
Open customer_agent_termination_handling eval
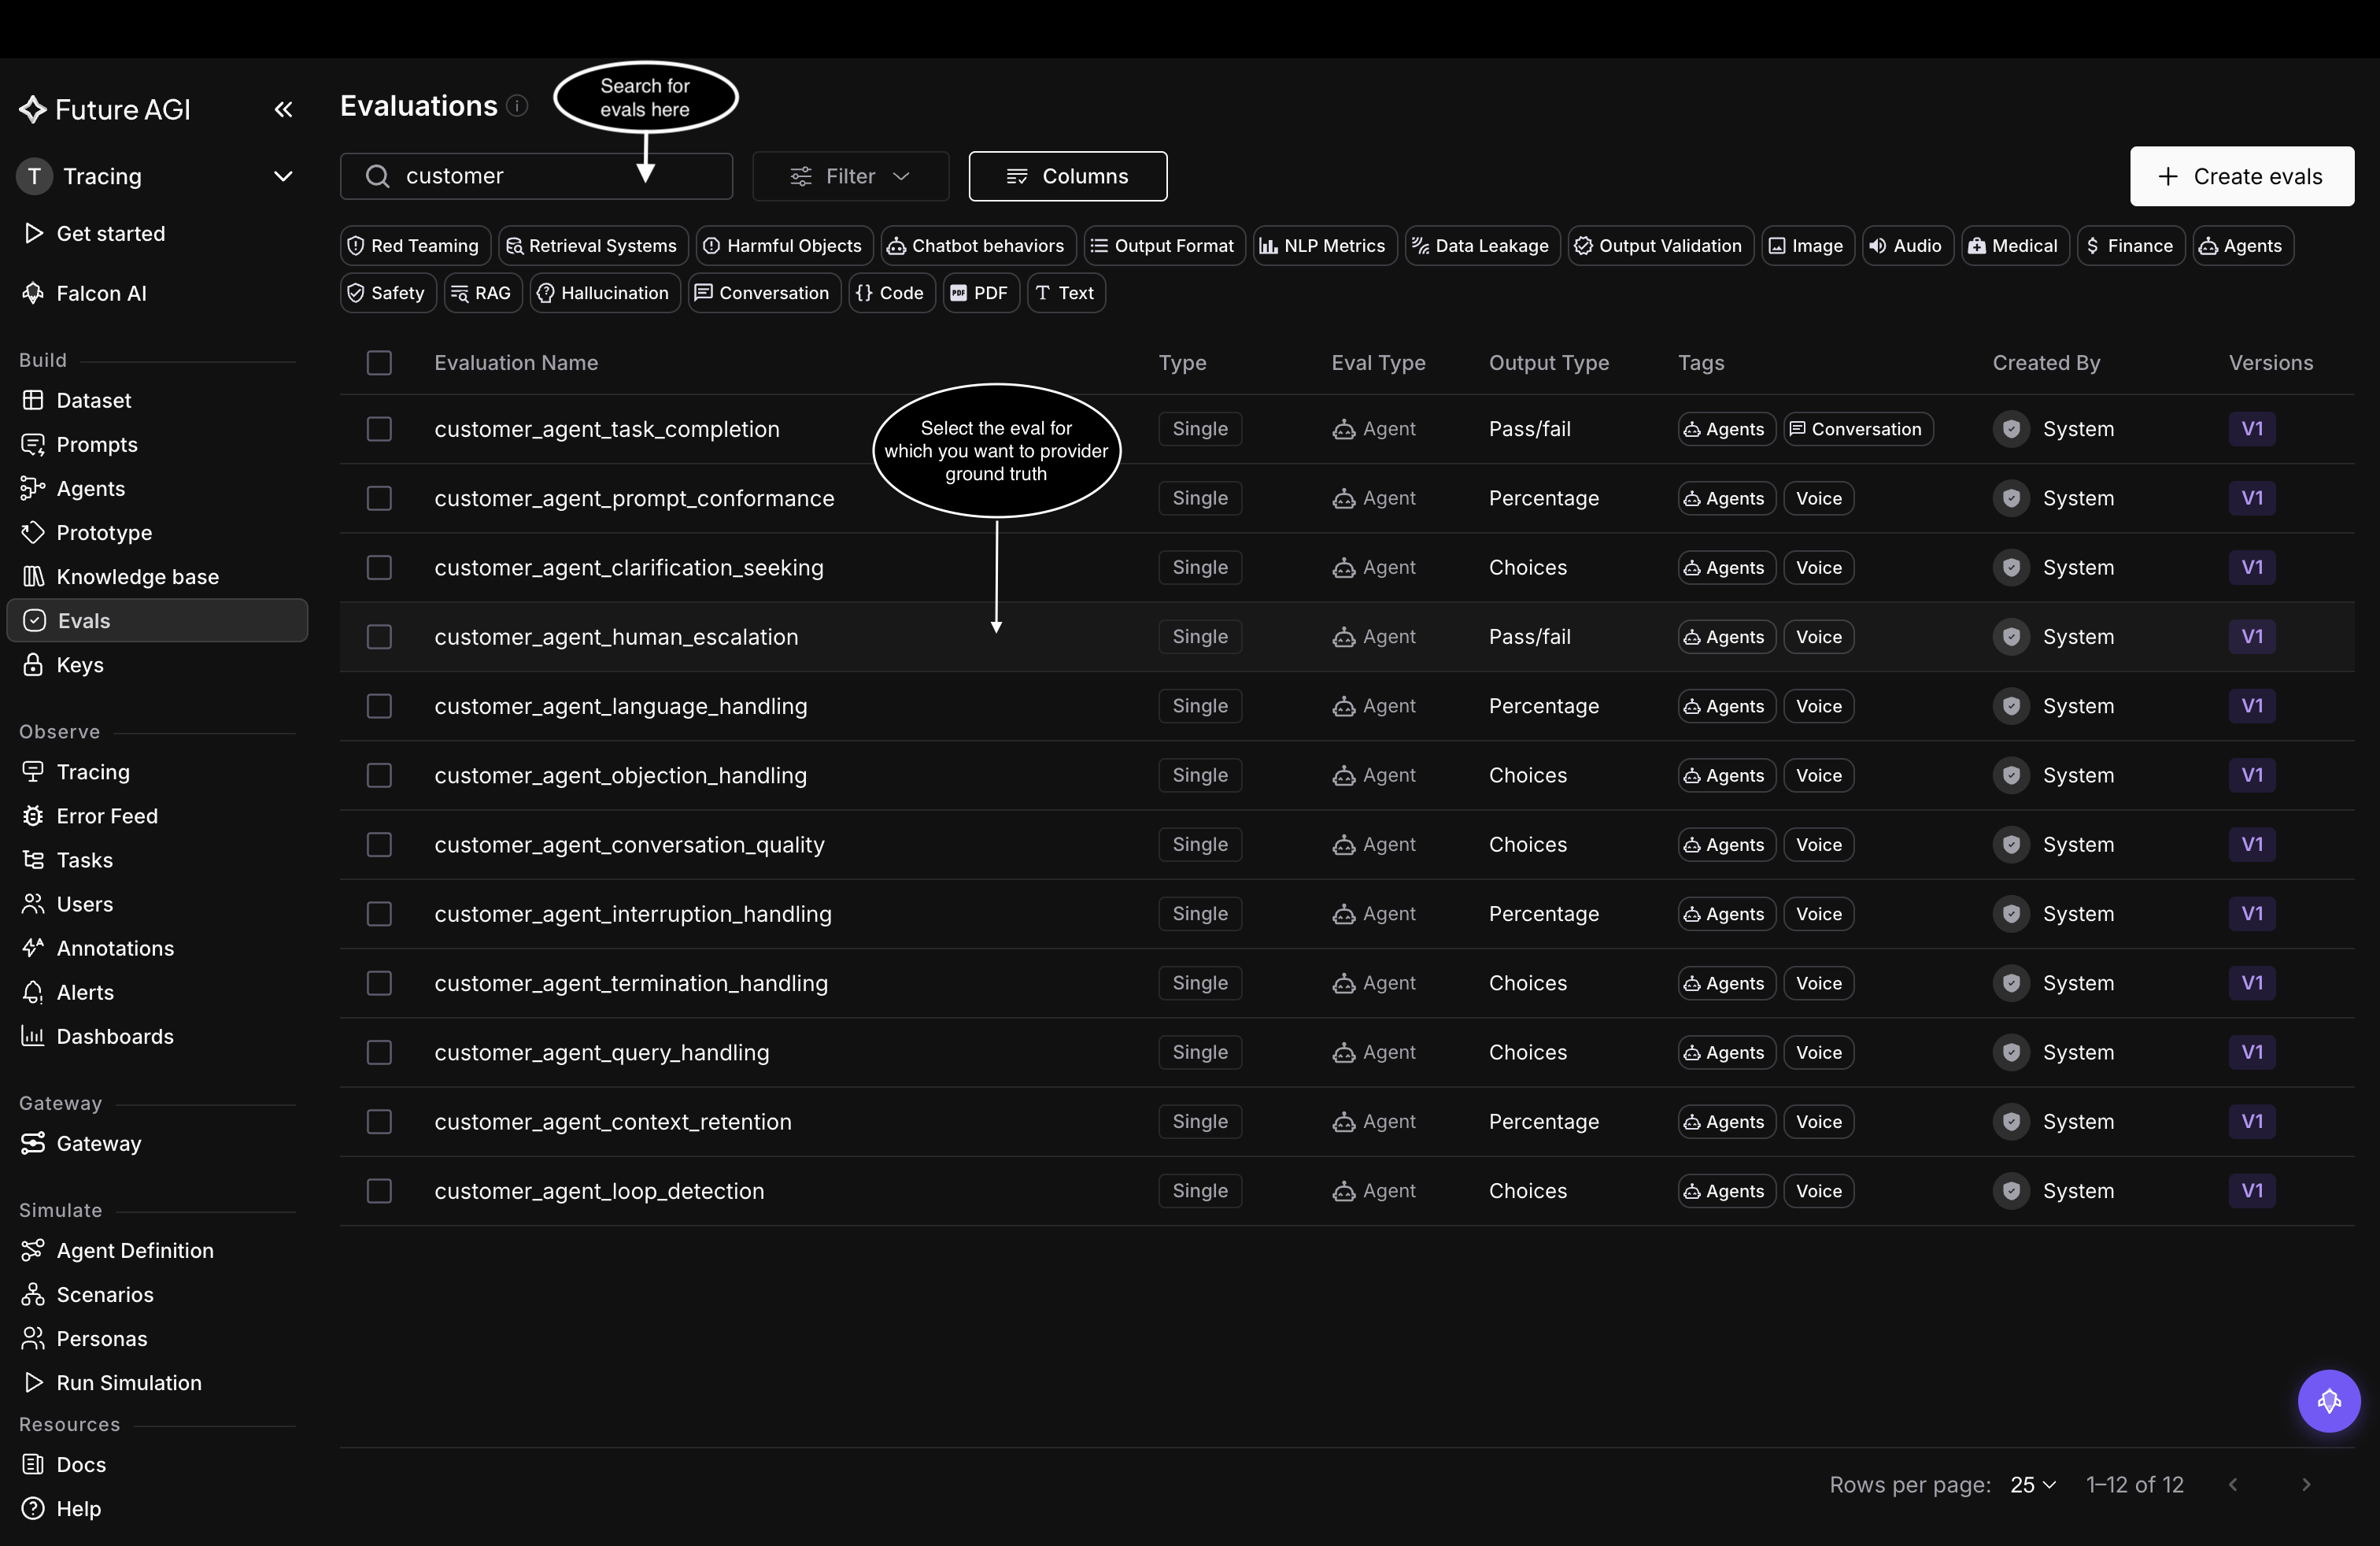[631, 983]
